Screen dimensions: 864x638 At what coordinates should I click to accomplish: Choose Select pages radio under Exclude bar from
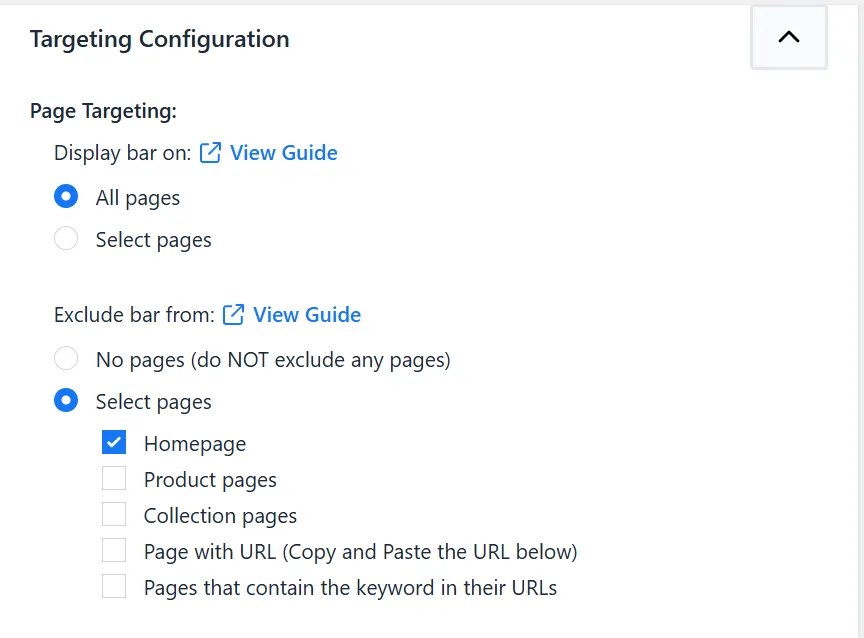click(66, 401)
